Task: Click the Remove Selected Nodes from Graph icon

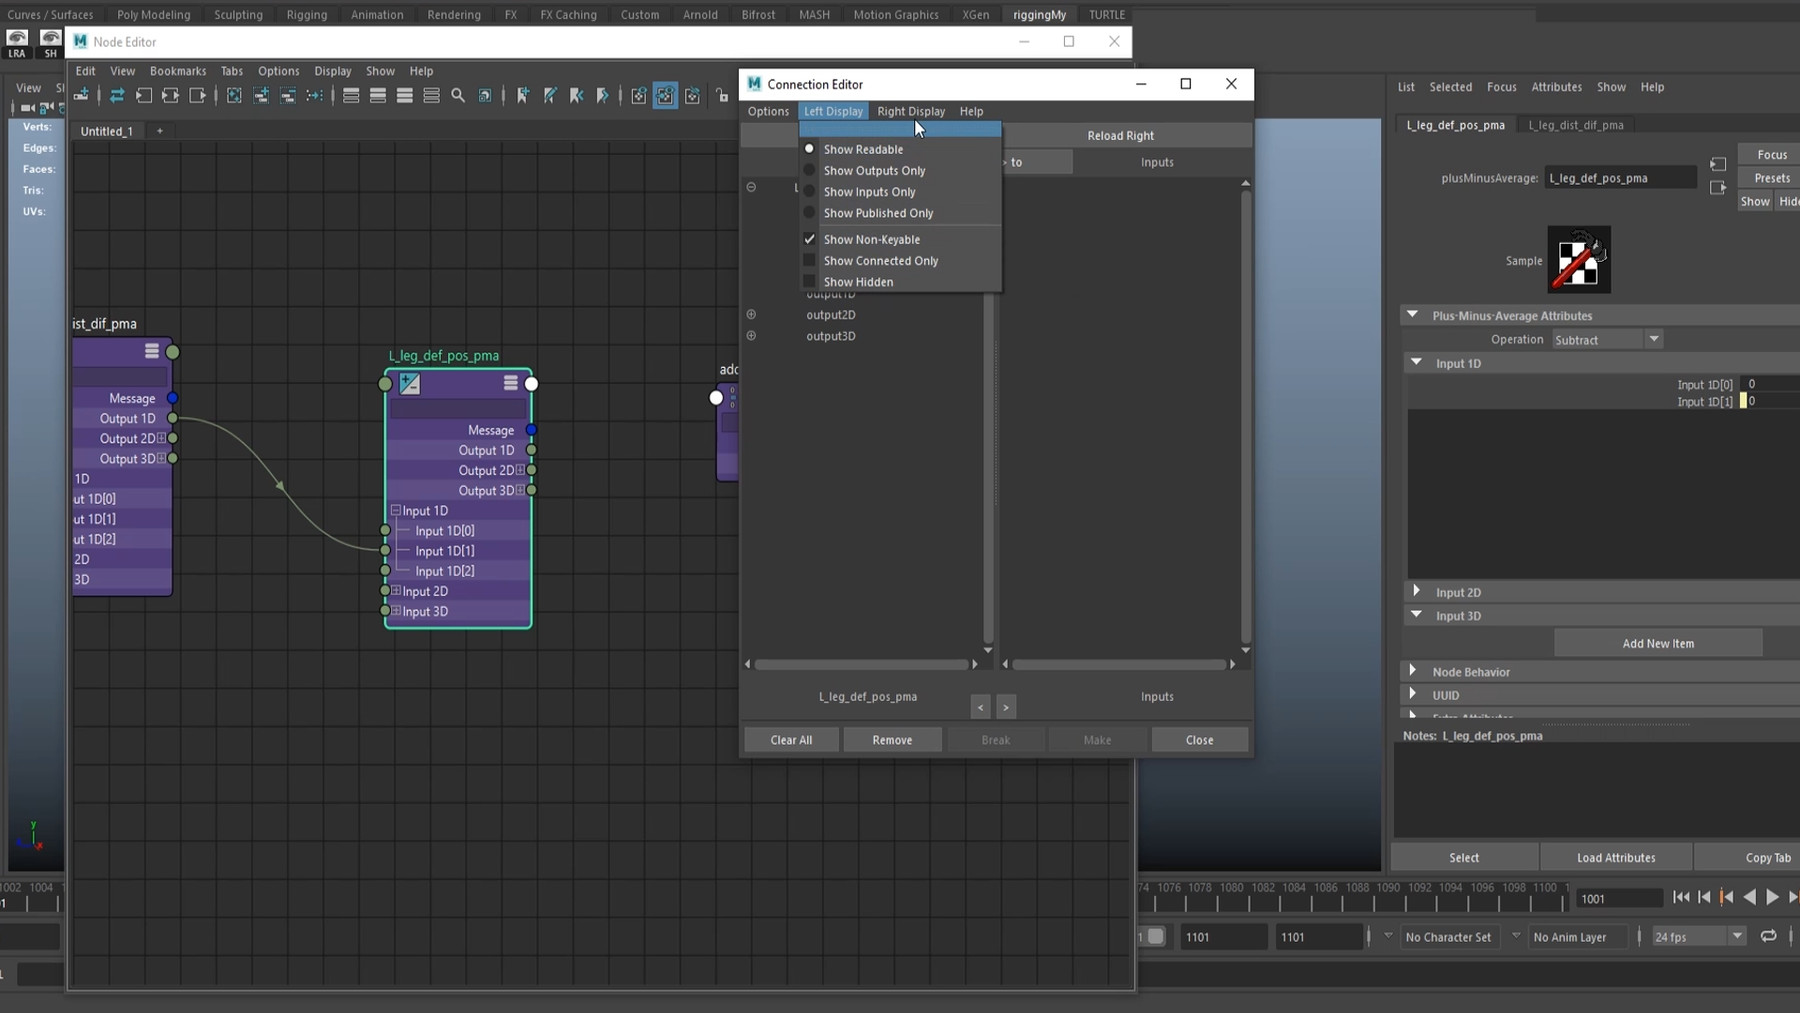Action: click(289, 96)
